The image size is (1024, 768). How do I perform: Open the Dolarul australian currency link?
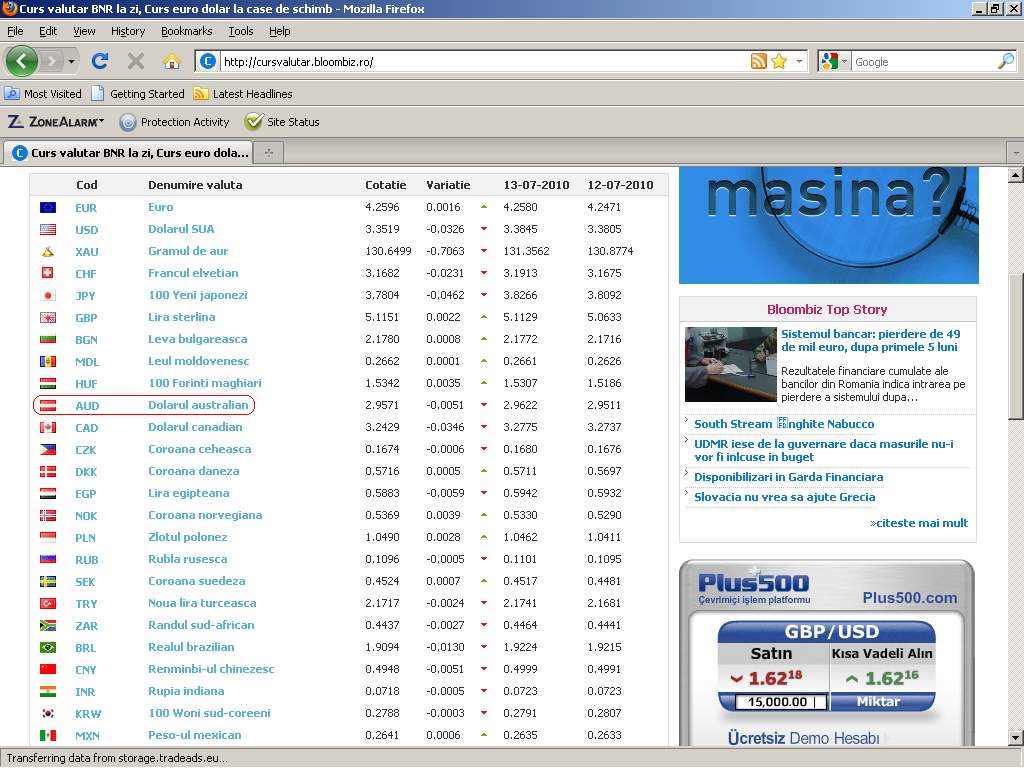[x=198, y=405]
